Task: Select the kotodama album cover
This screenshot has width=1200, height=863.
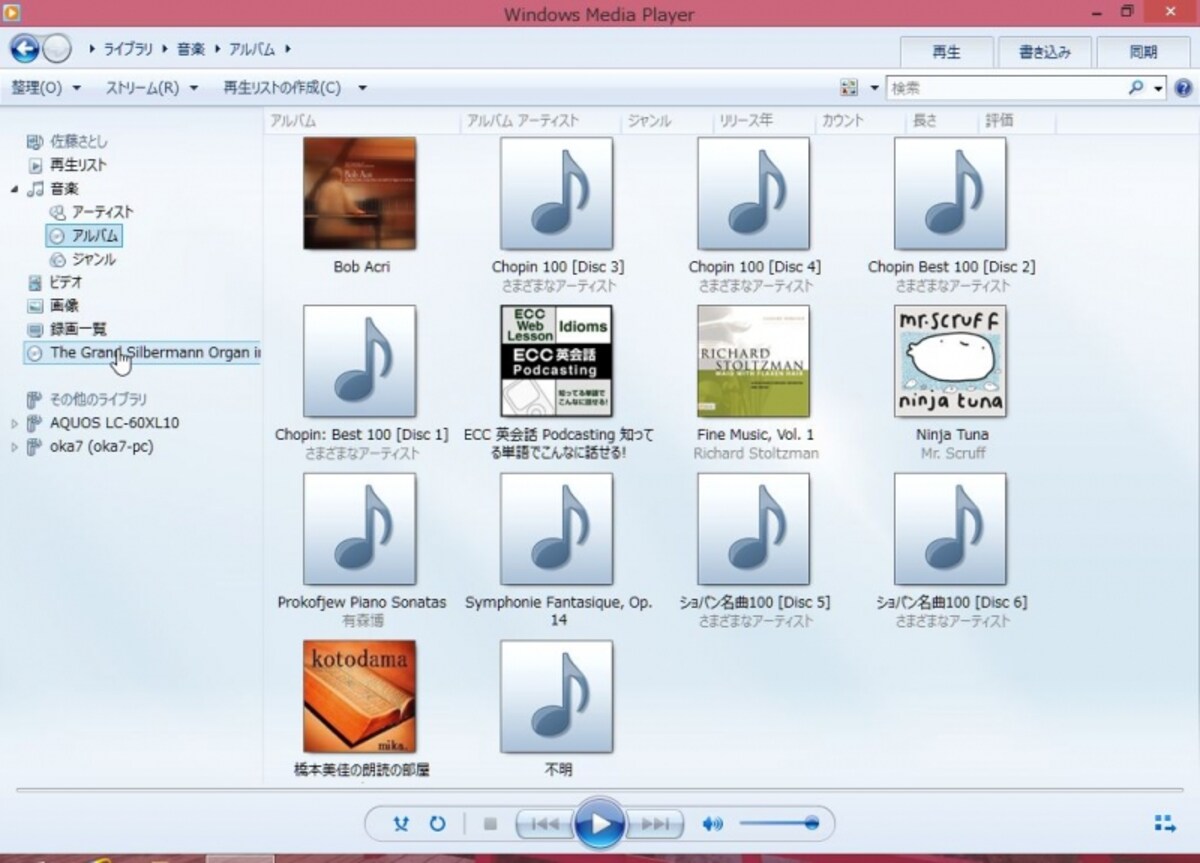Action: (x=360, y=697)
